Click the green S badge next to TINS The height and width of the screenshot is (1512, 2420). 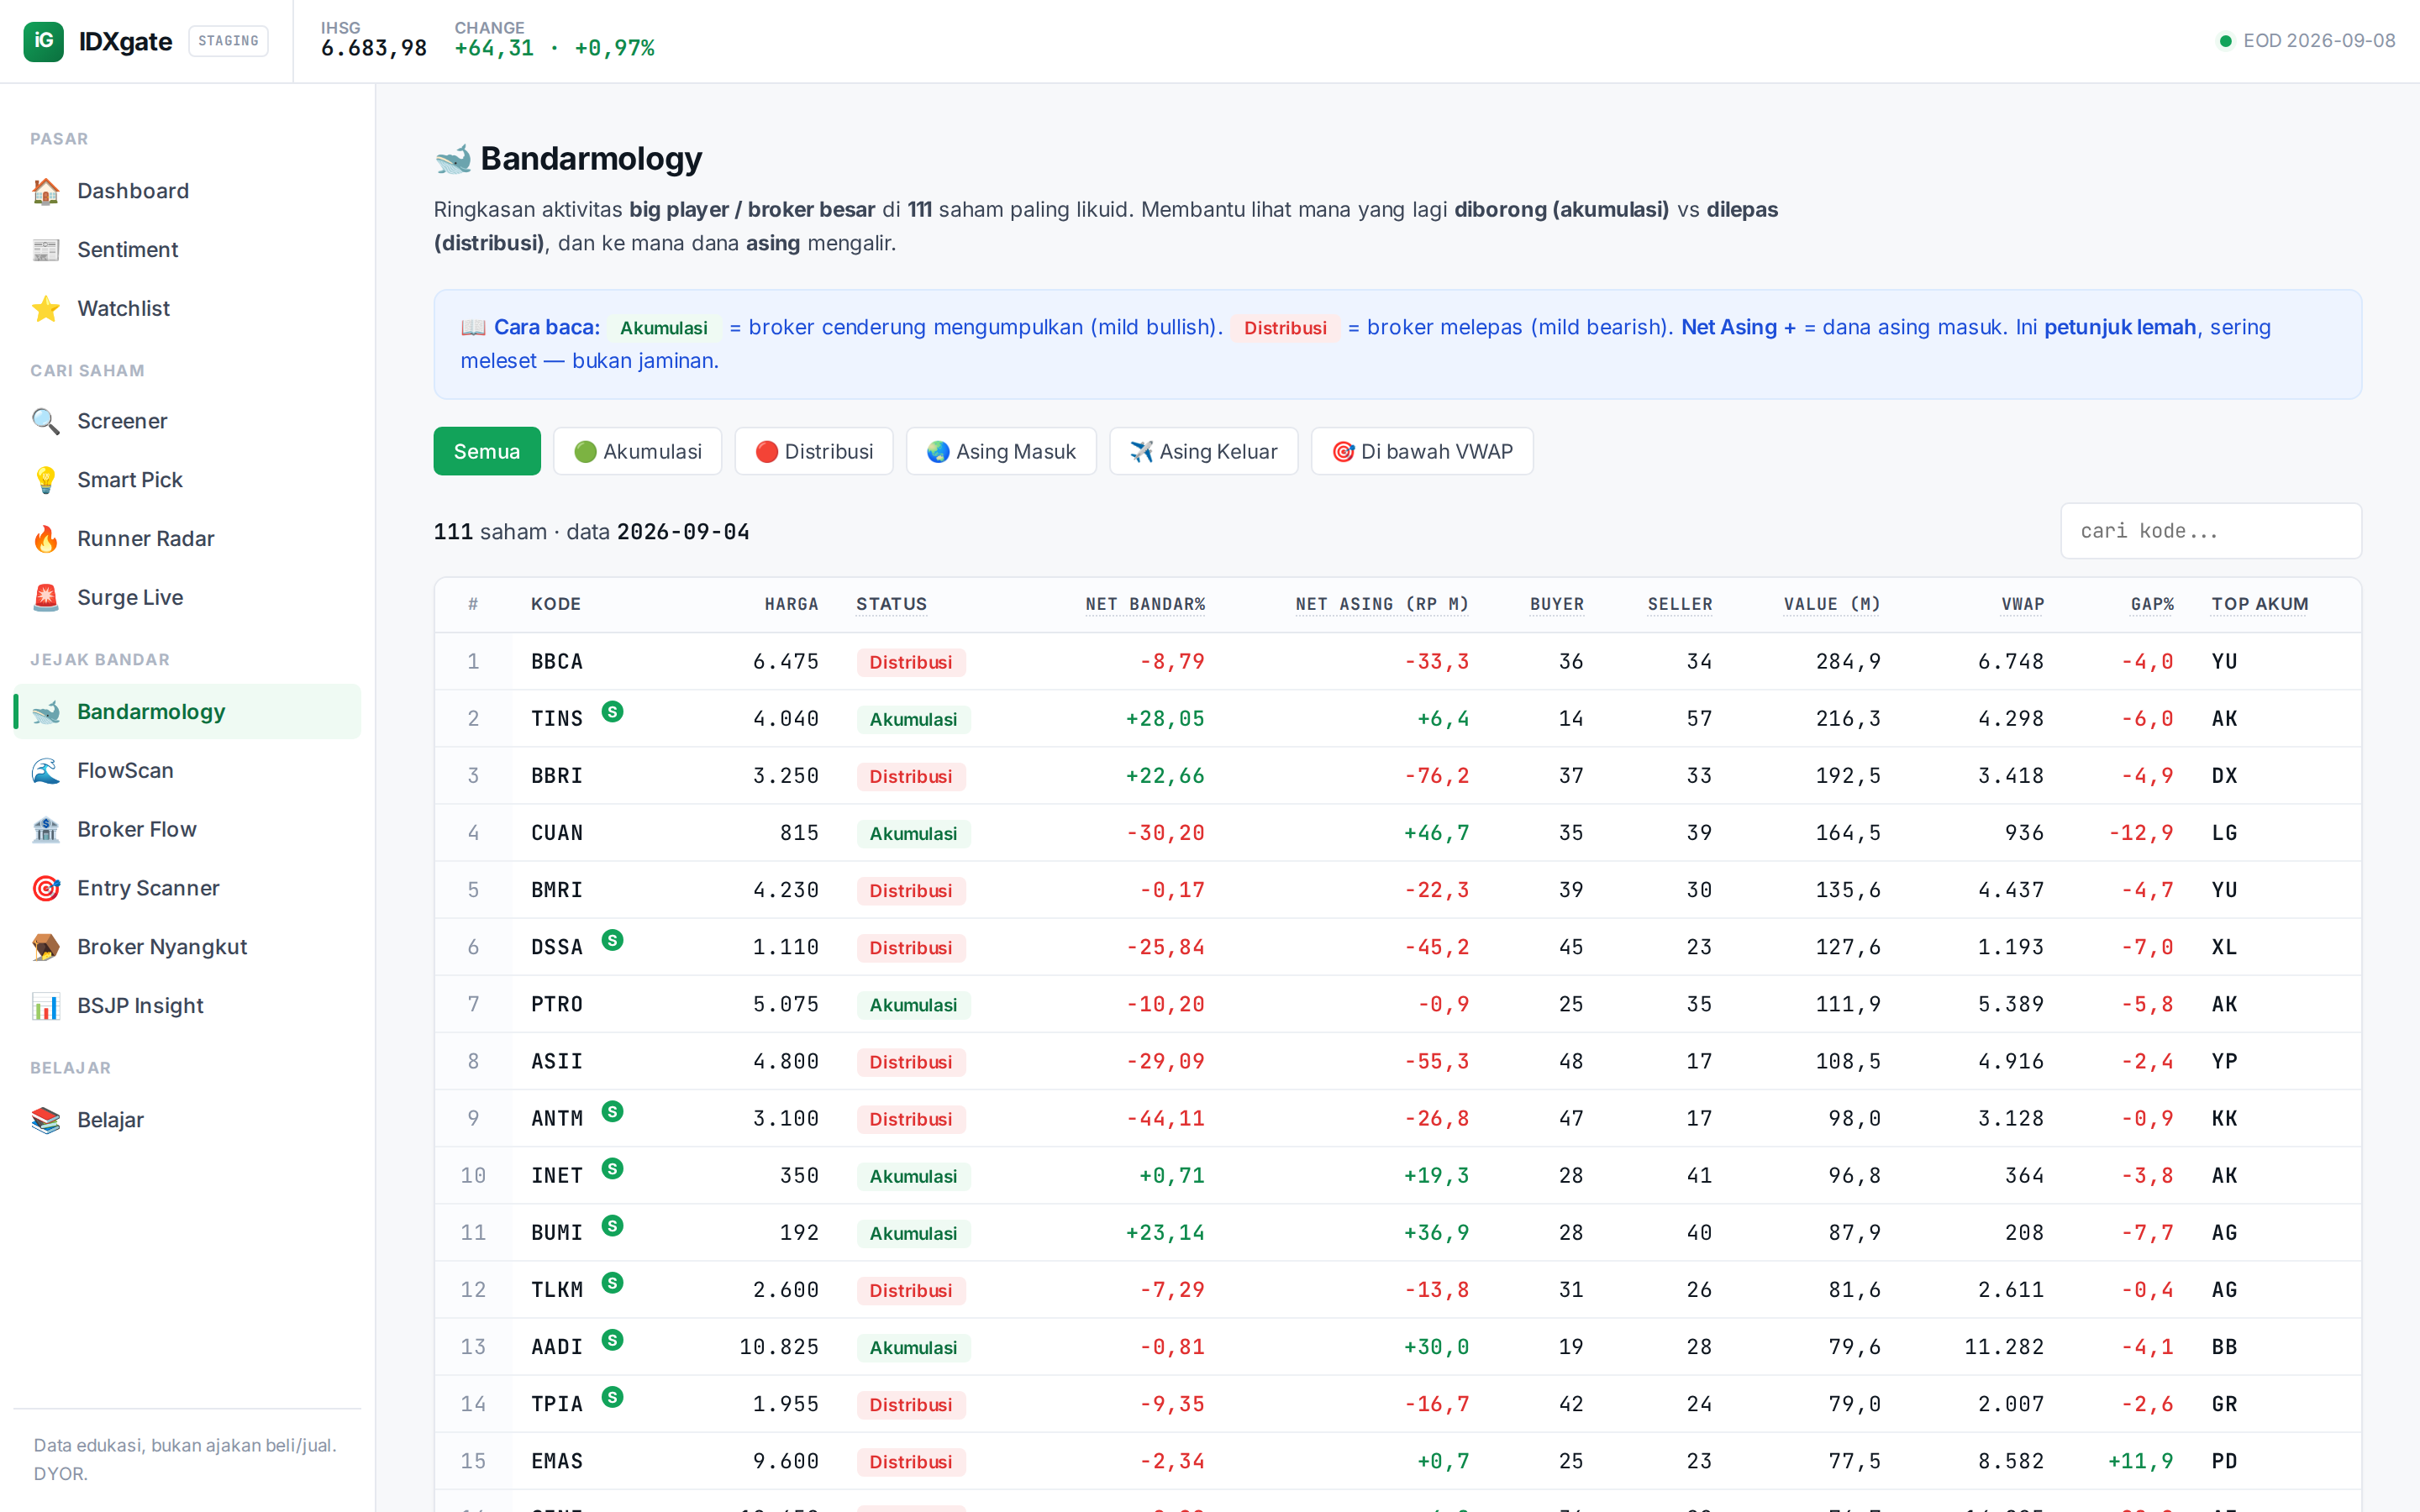[613, 712]
